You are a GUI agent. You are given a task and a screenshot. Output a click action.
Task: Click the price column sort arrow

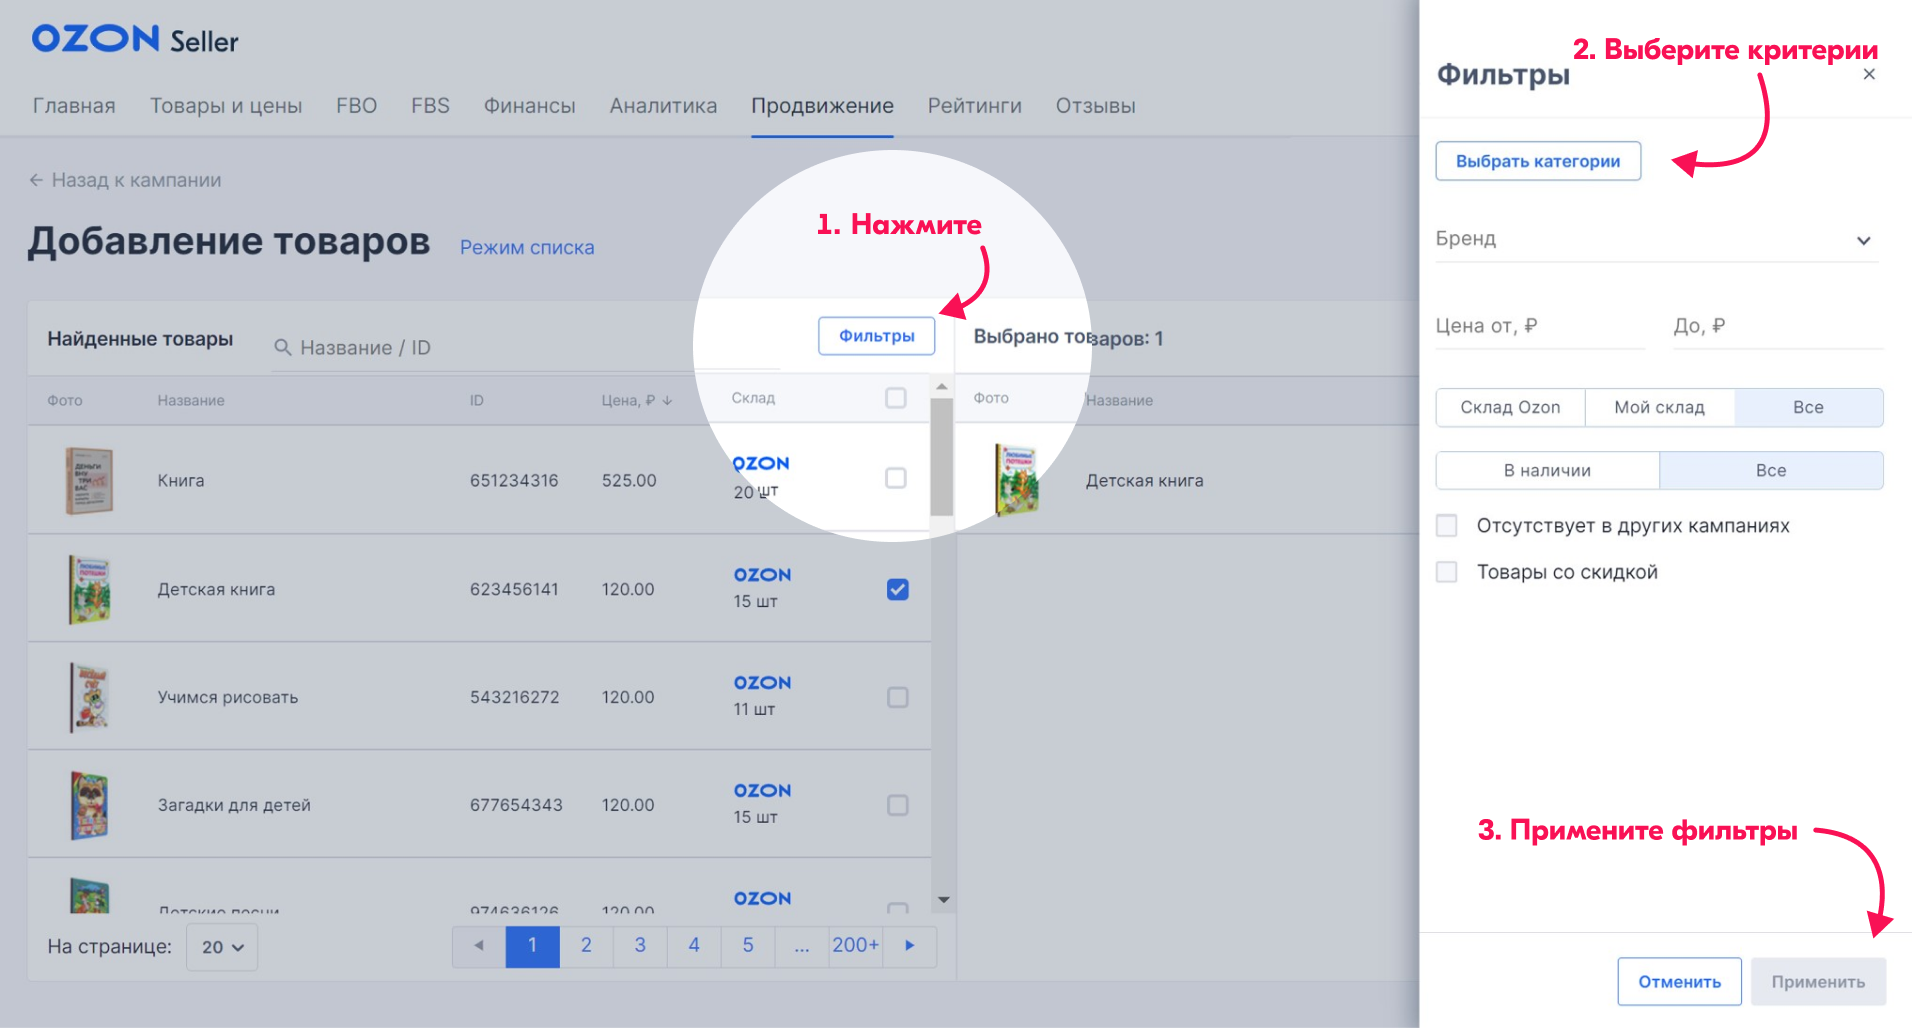(x=667, y=401)
